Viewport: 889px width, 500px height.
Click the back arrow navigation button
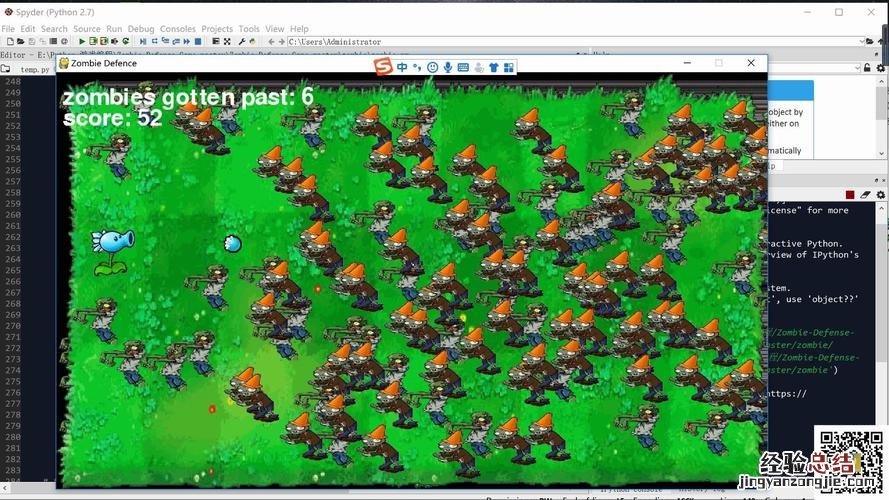[x=270, y=42]
